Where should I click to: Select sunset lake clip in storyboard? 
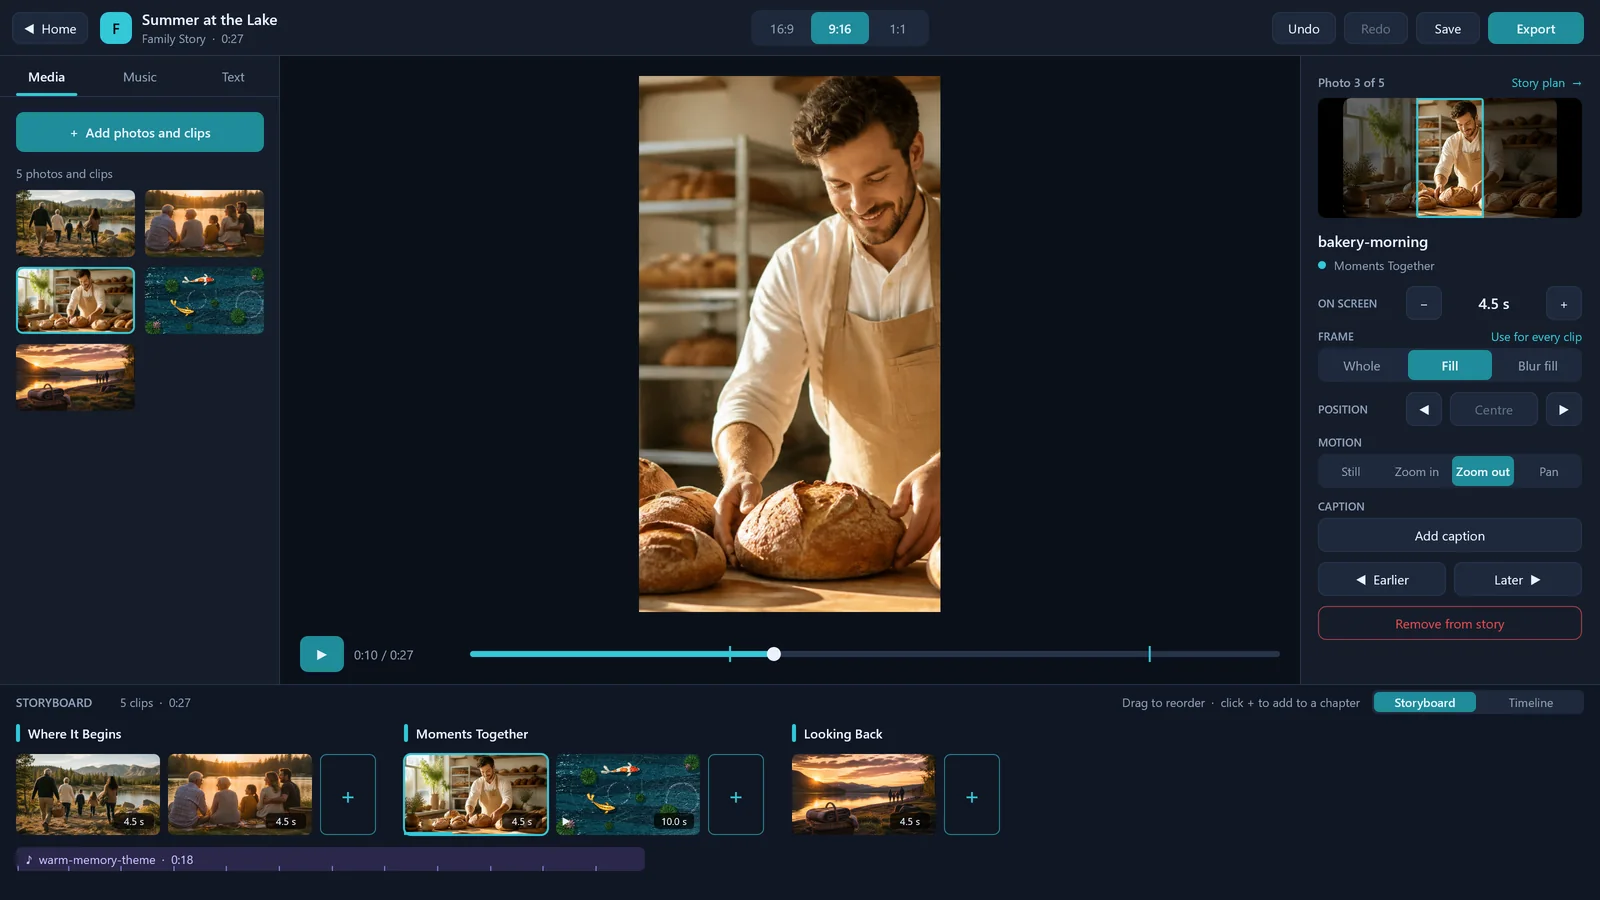[x=864, y=794]
